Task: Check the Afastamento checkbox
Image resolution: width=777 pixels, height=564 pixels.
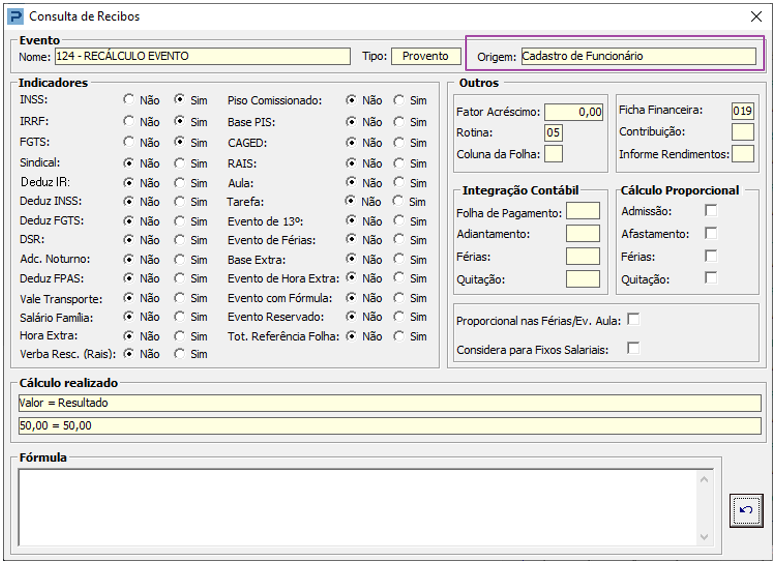Action: (x=711, y=233)
